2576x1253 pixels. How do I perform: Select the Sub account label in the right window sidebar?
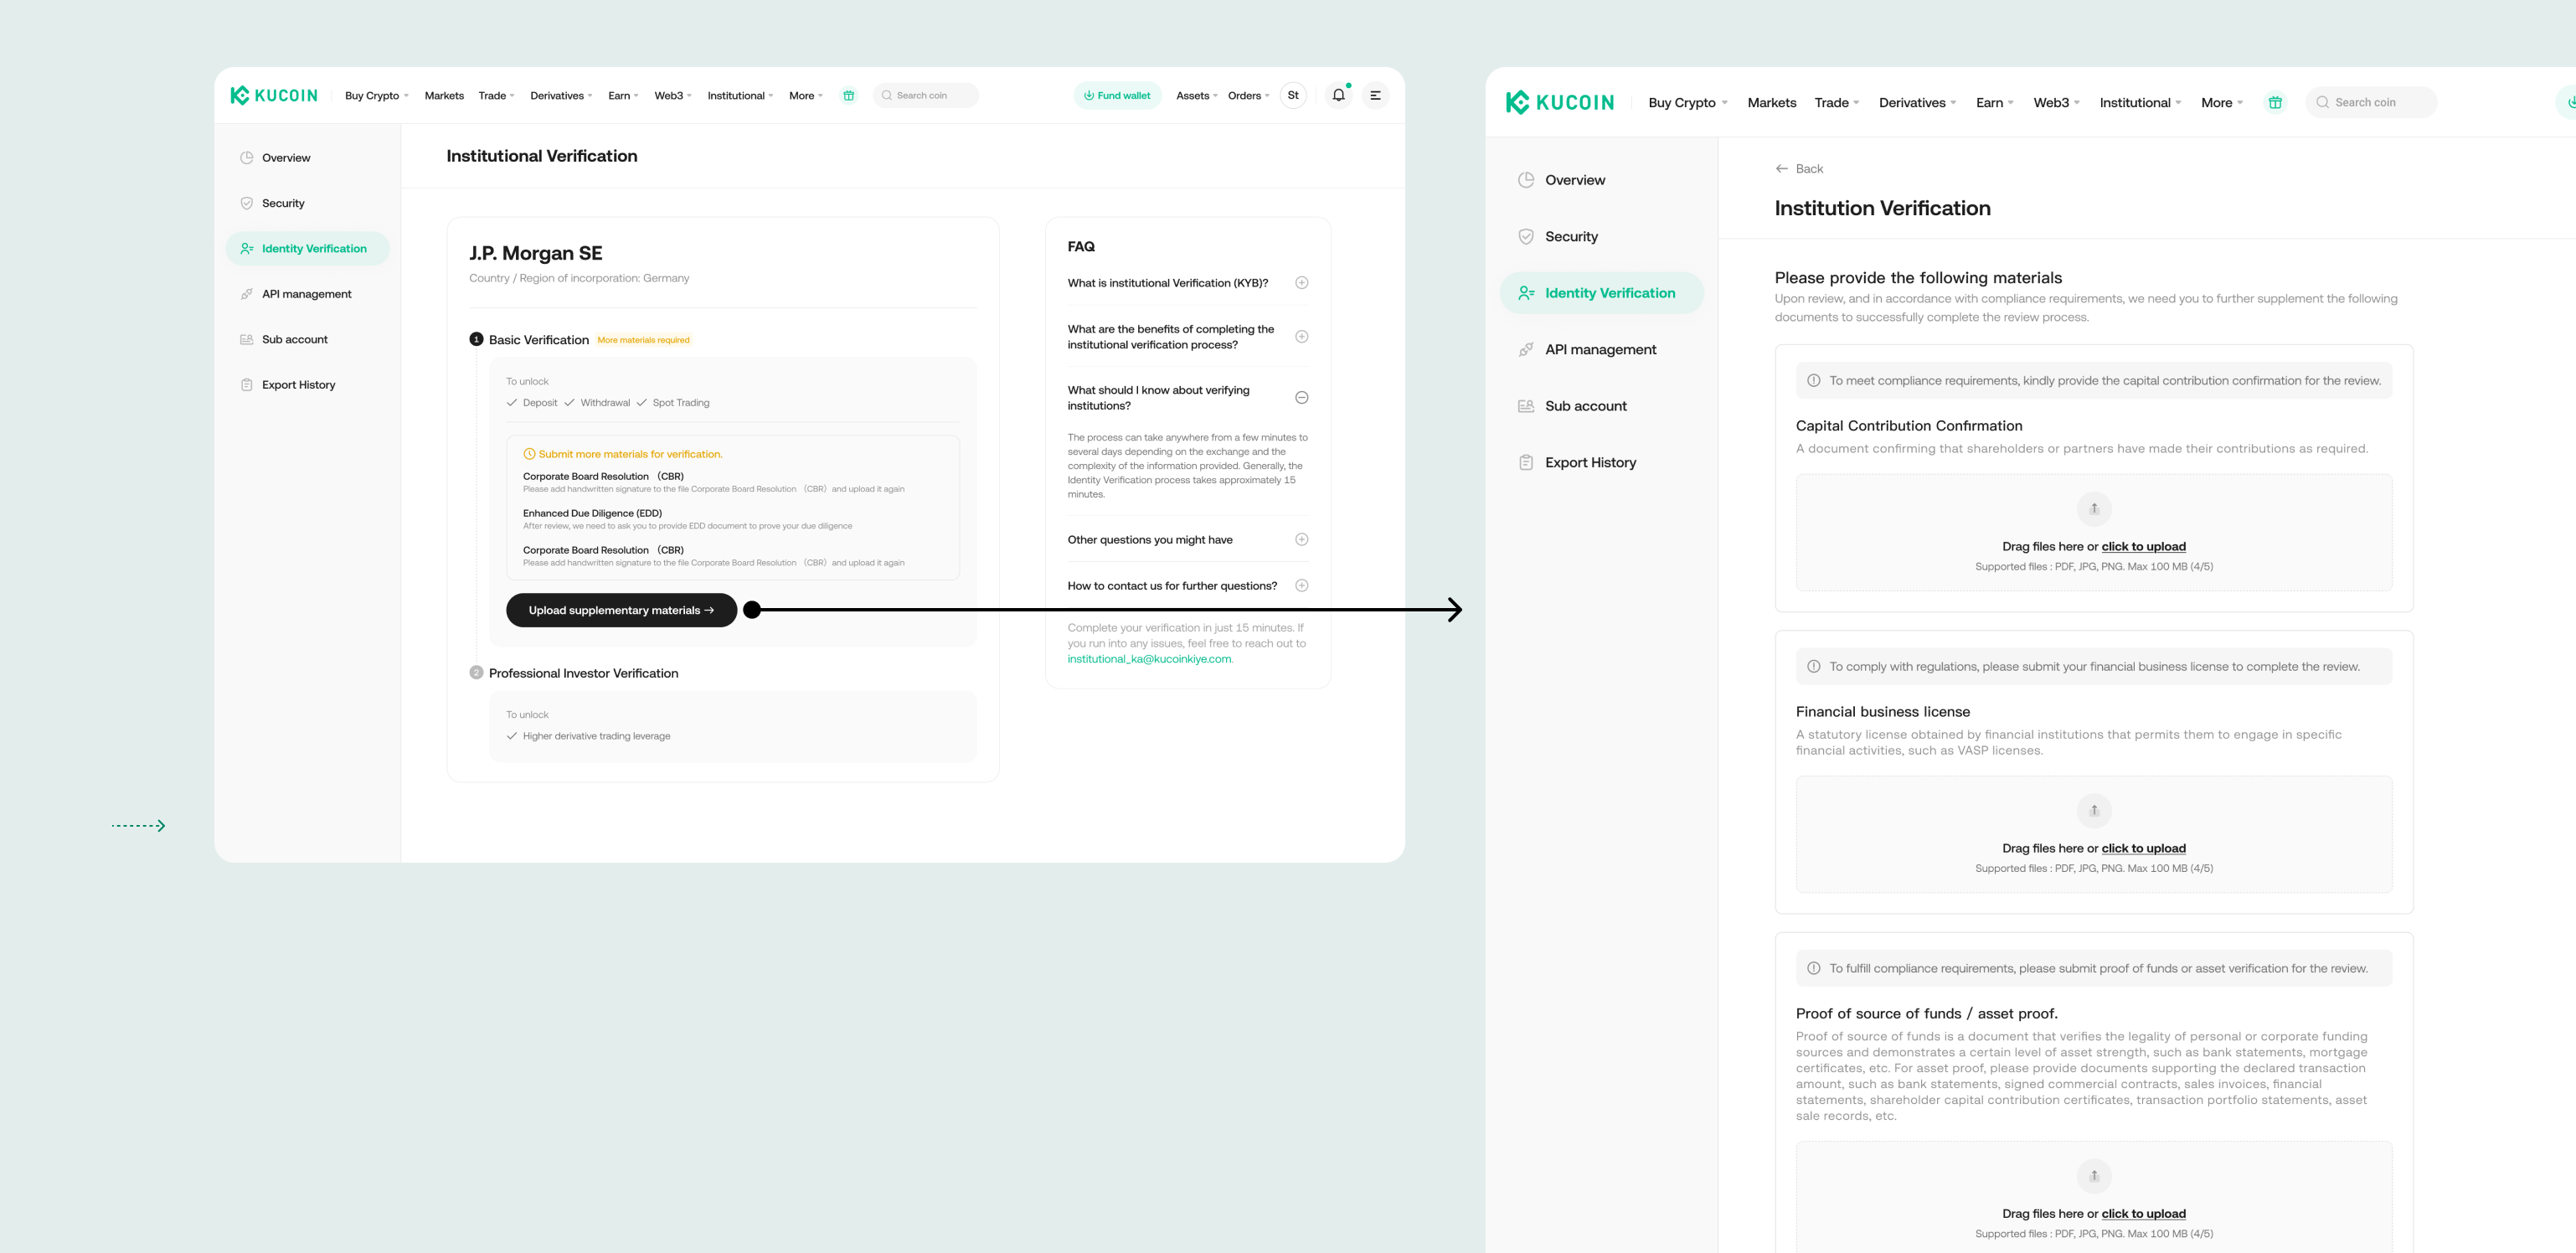tap(1585, 406)
